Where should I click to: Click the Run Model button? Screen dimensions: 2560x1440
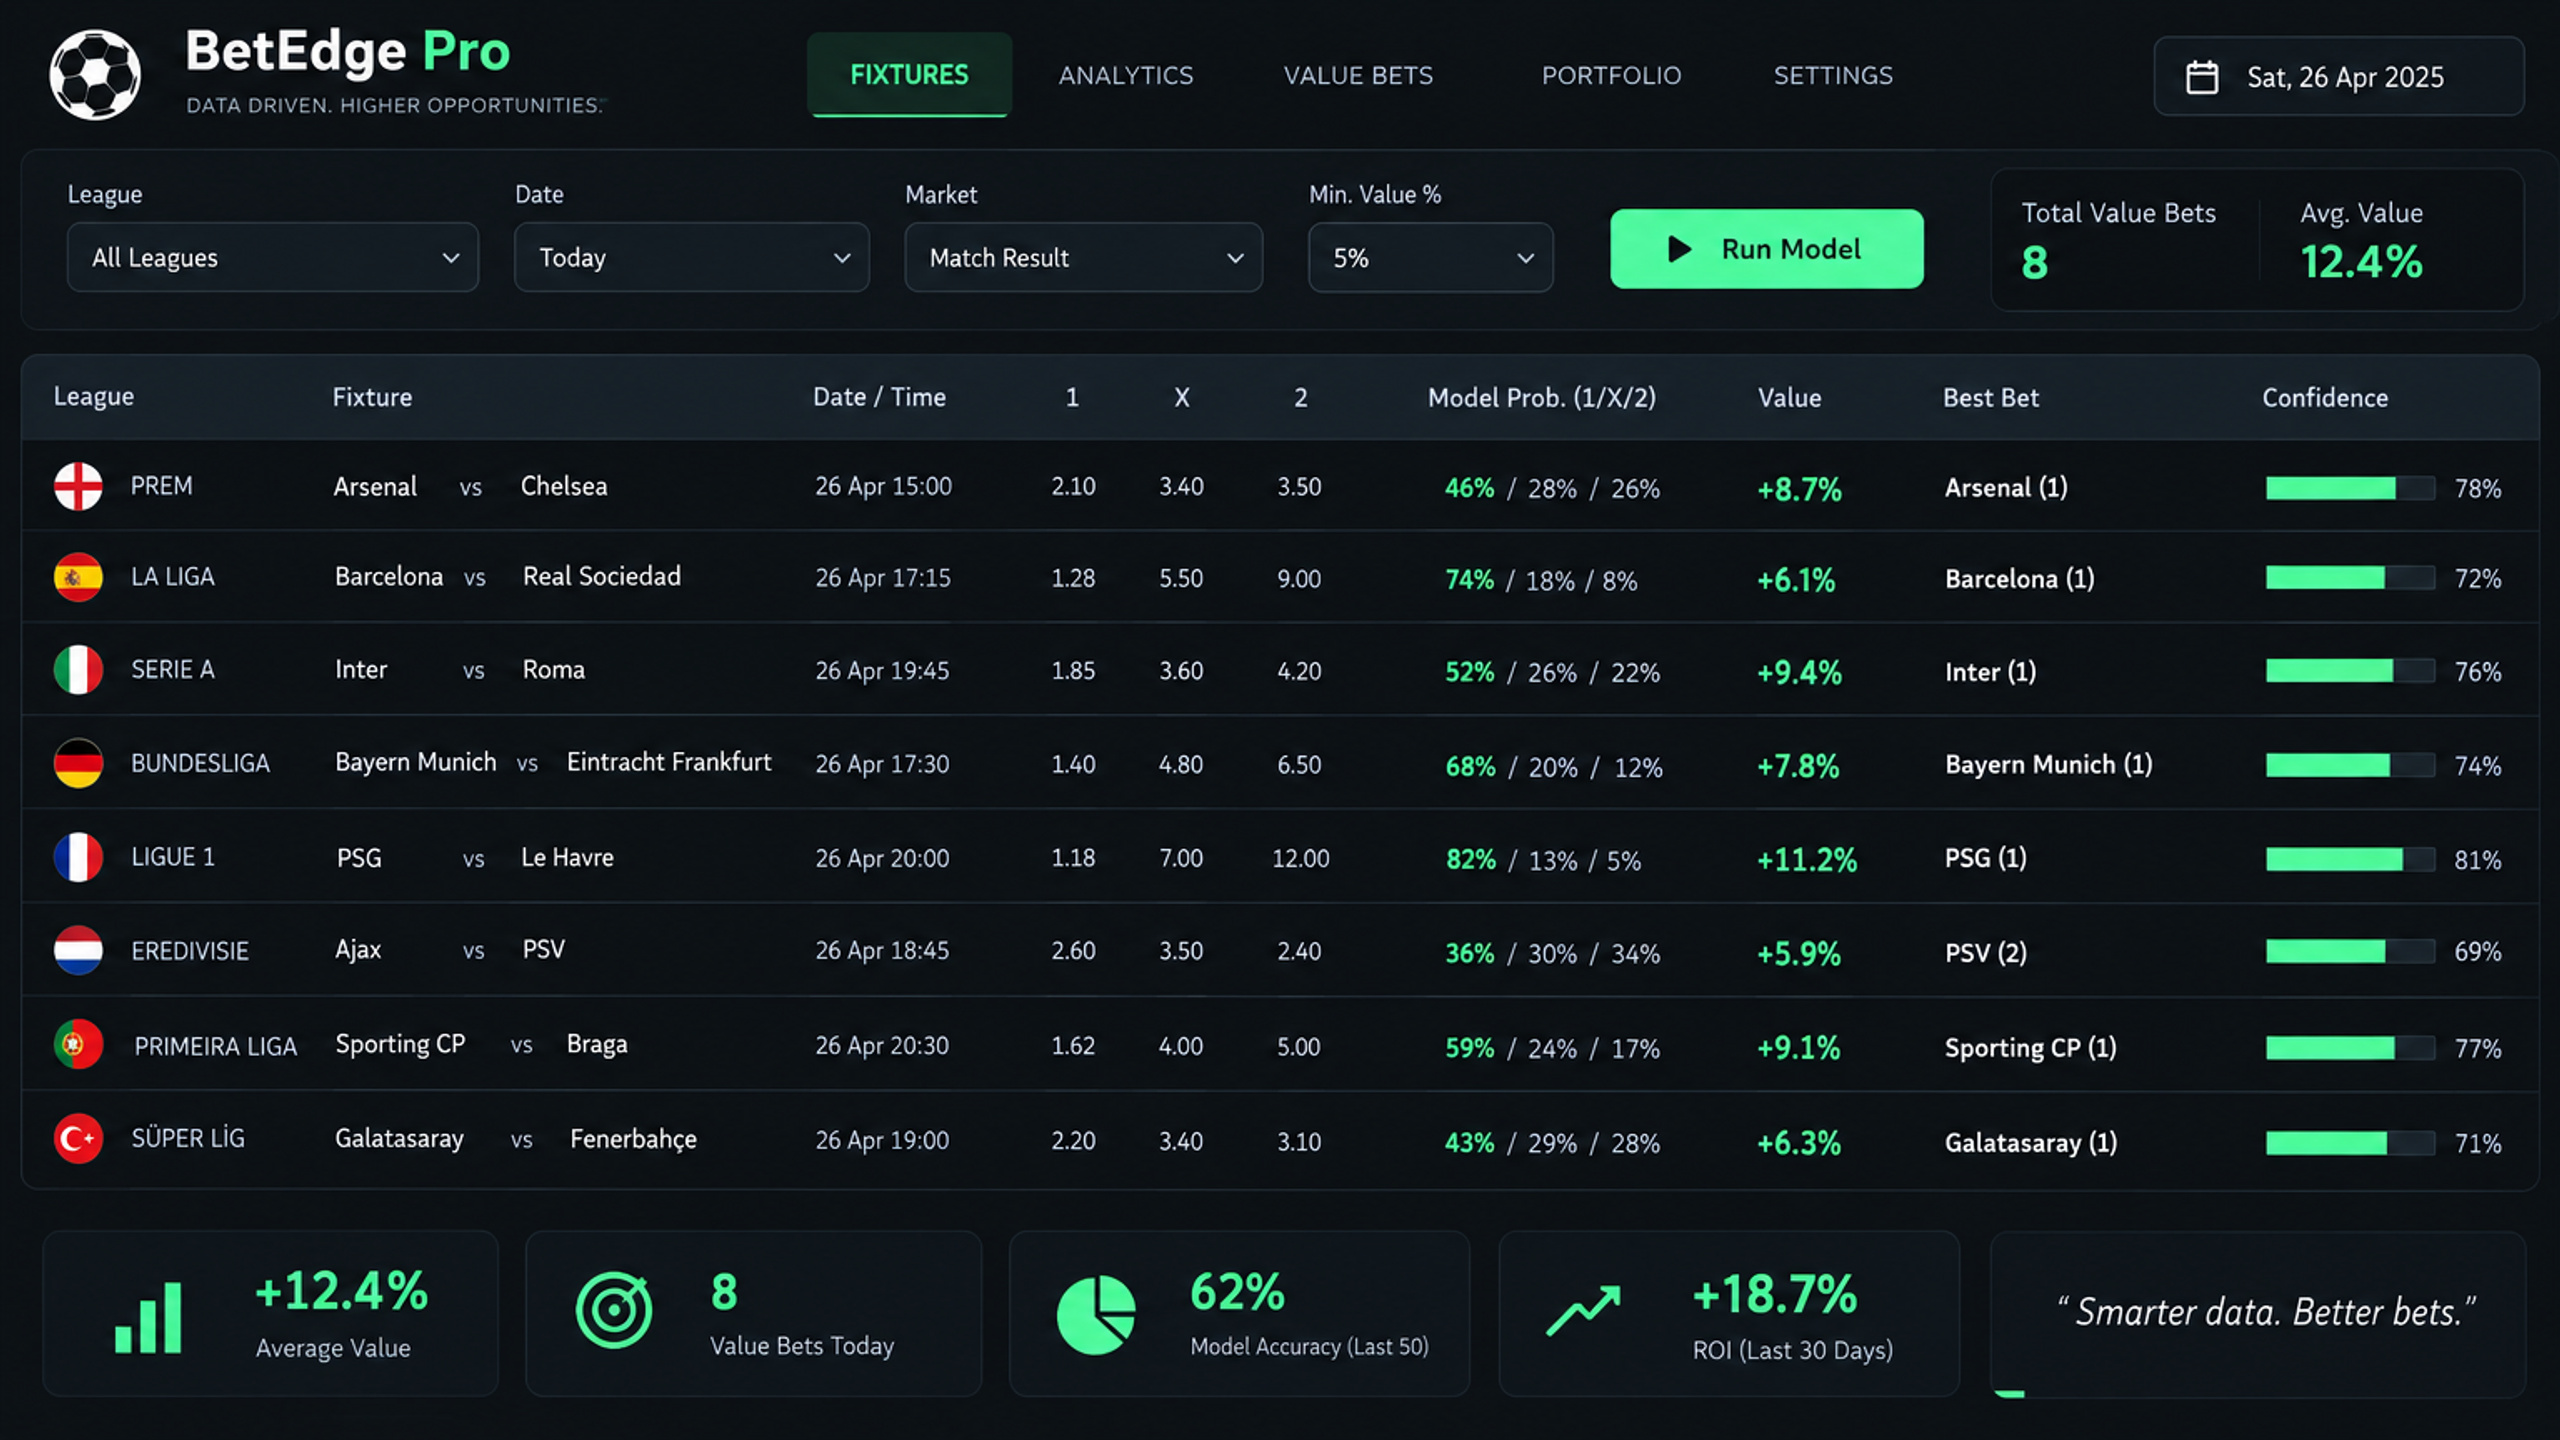pyautogui.click(x=1766, y=249)
